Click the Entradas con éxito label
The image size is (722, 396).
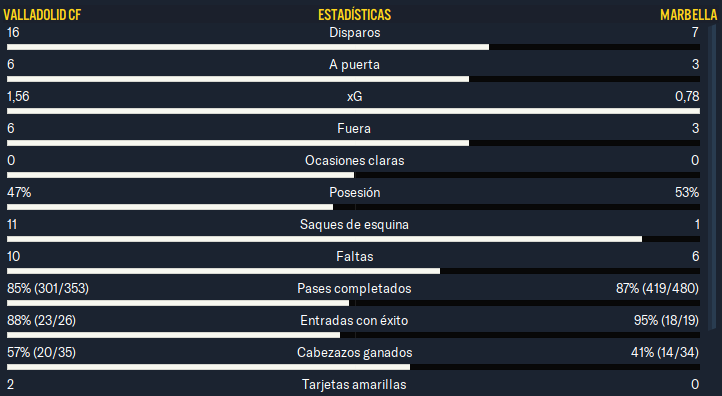click(x=354, y=320)
